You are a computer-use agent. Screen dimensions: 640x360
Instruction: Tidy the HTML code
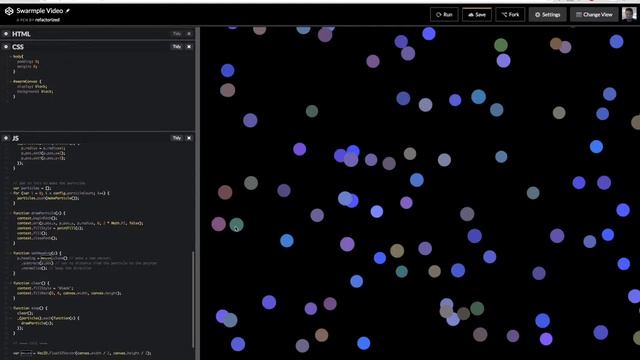(x=177, y=34)
